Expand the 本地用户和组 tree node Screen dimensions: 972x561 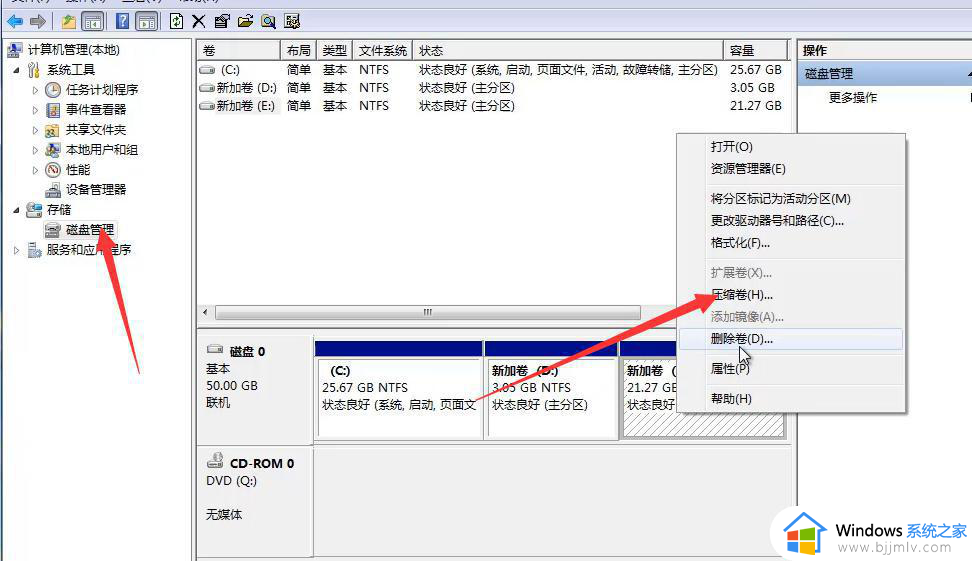click(35, 149)
